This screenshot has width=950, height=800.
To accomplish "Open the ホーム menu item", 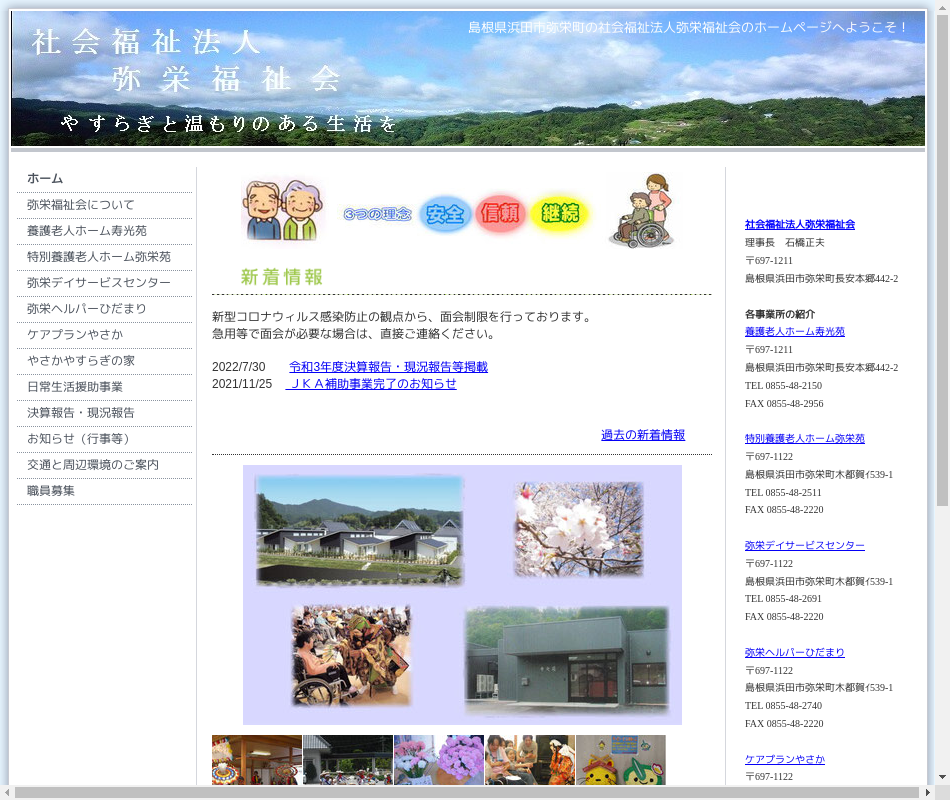I will [45, 179].
